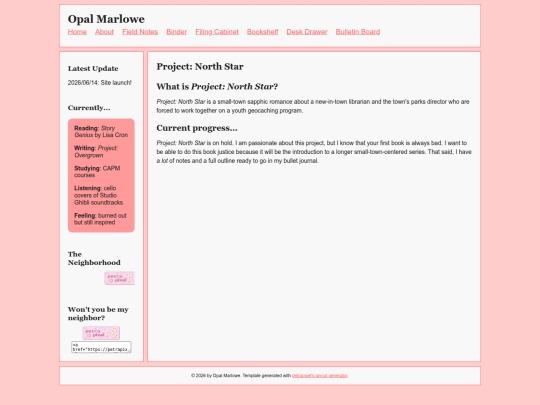This screenshot has width=540, height=405.
Task: Click the Listening: cello covers entry
Action: pyautogui.click(x=98, y=195)
